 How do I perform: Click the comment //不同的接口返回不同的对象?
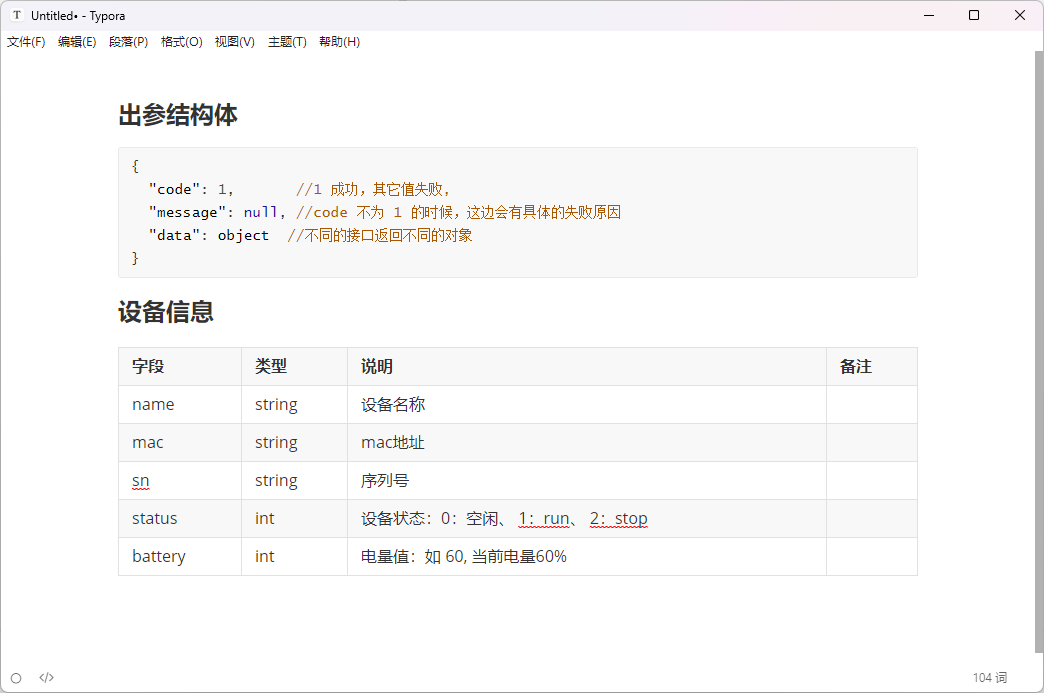pos(380,235)
